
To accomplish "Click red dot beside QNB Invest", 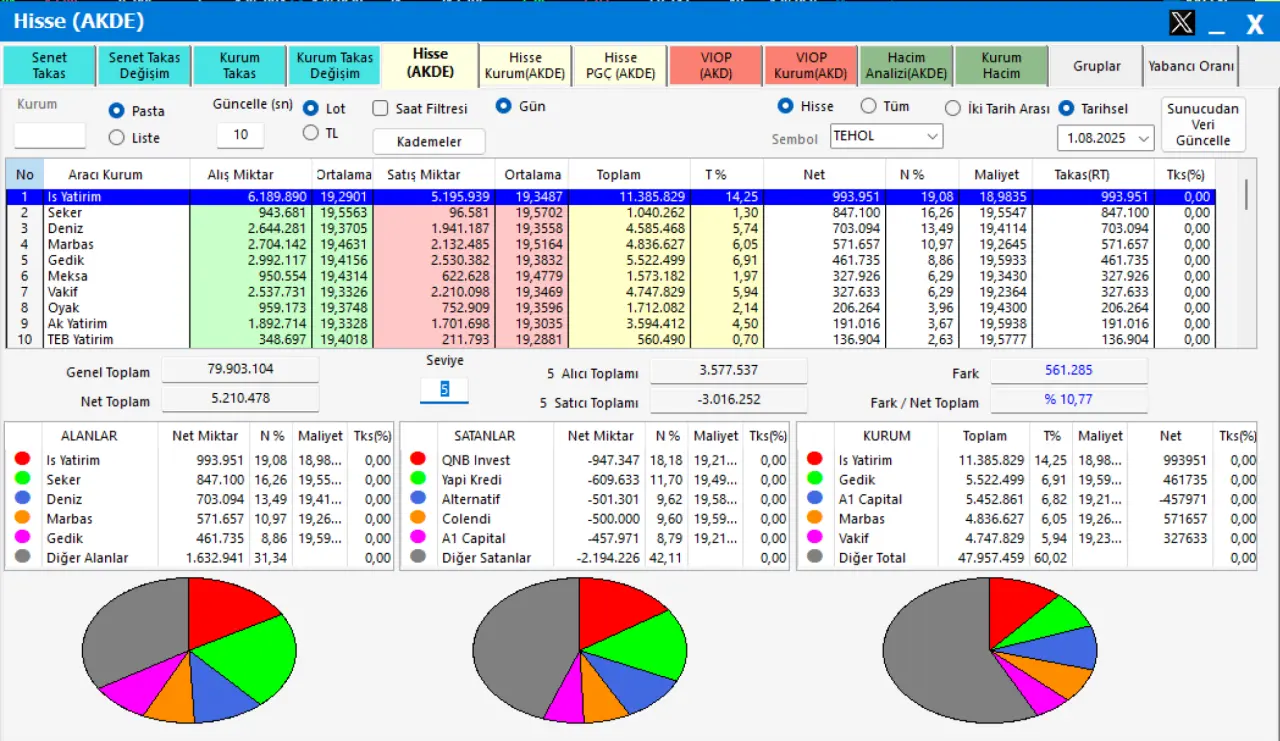I will tap(418, 460).
